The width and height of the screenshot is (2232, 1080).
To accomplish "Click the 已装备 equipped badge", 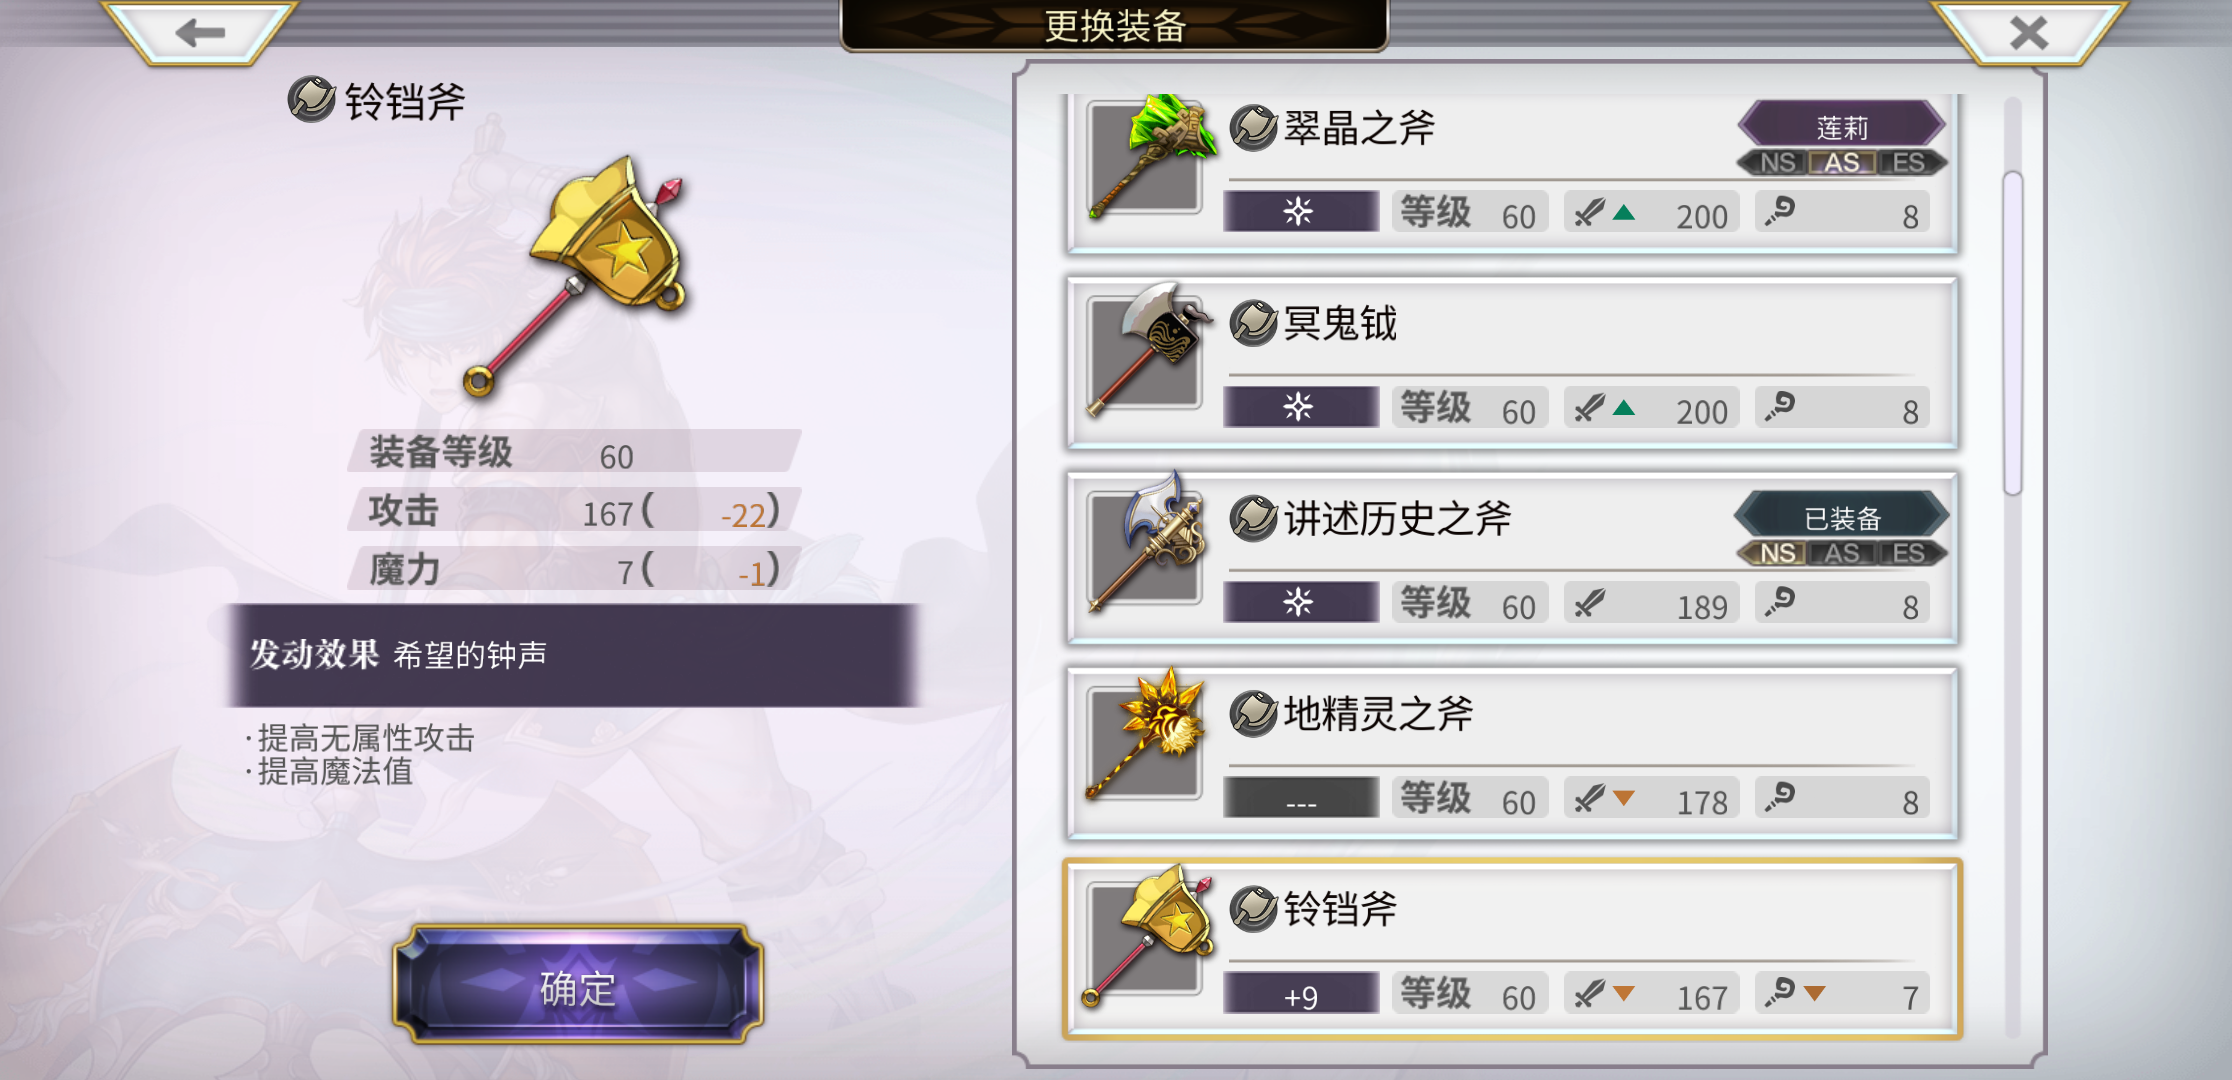I will [x=1842, y=517].
